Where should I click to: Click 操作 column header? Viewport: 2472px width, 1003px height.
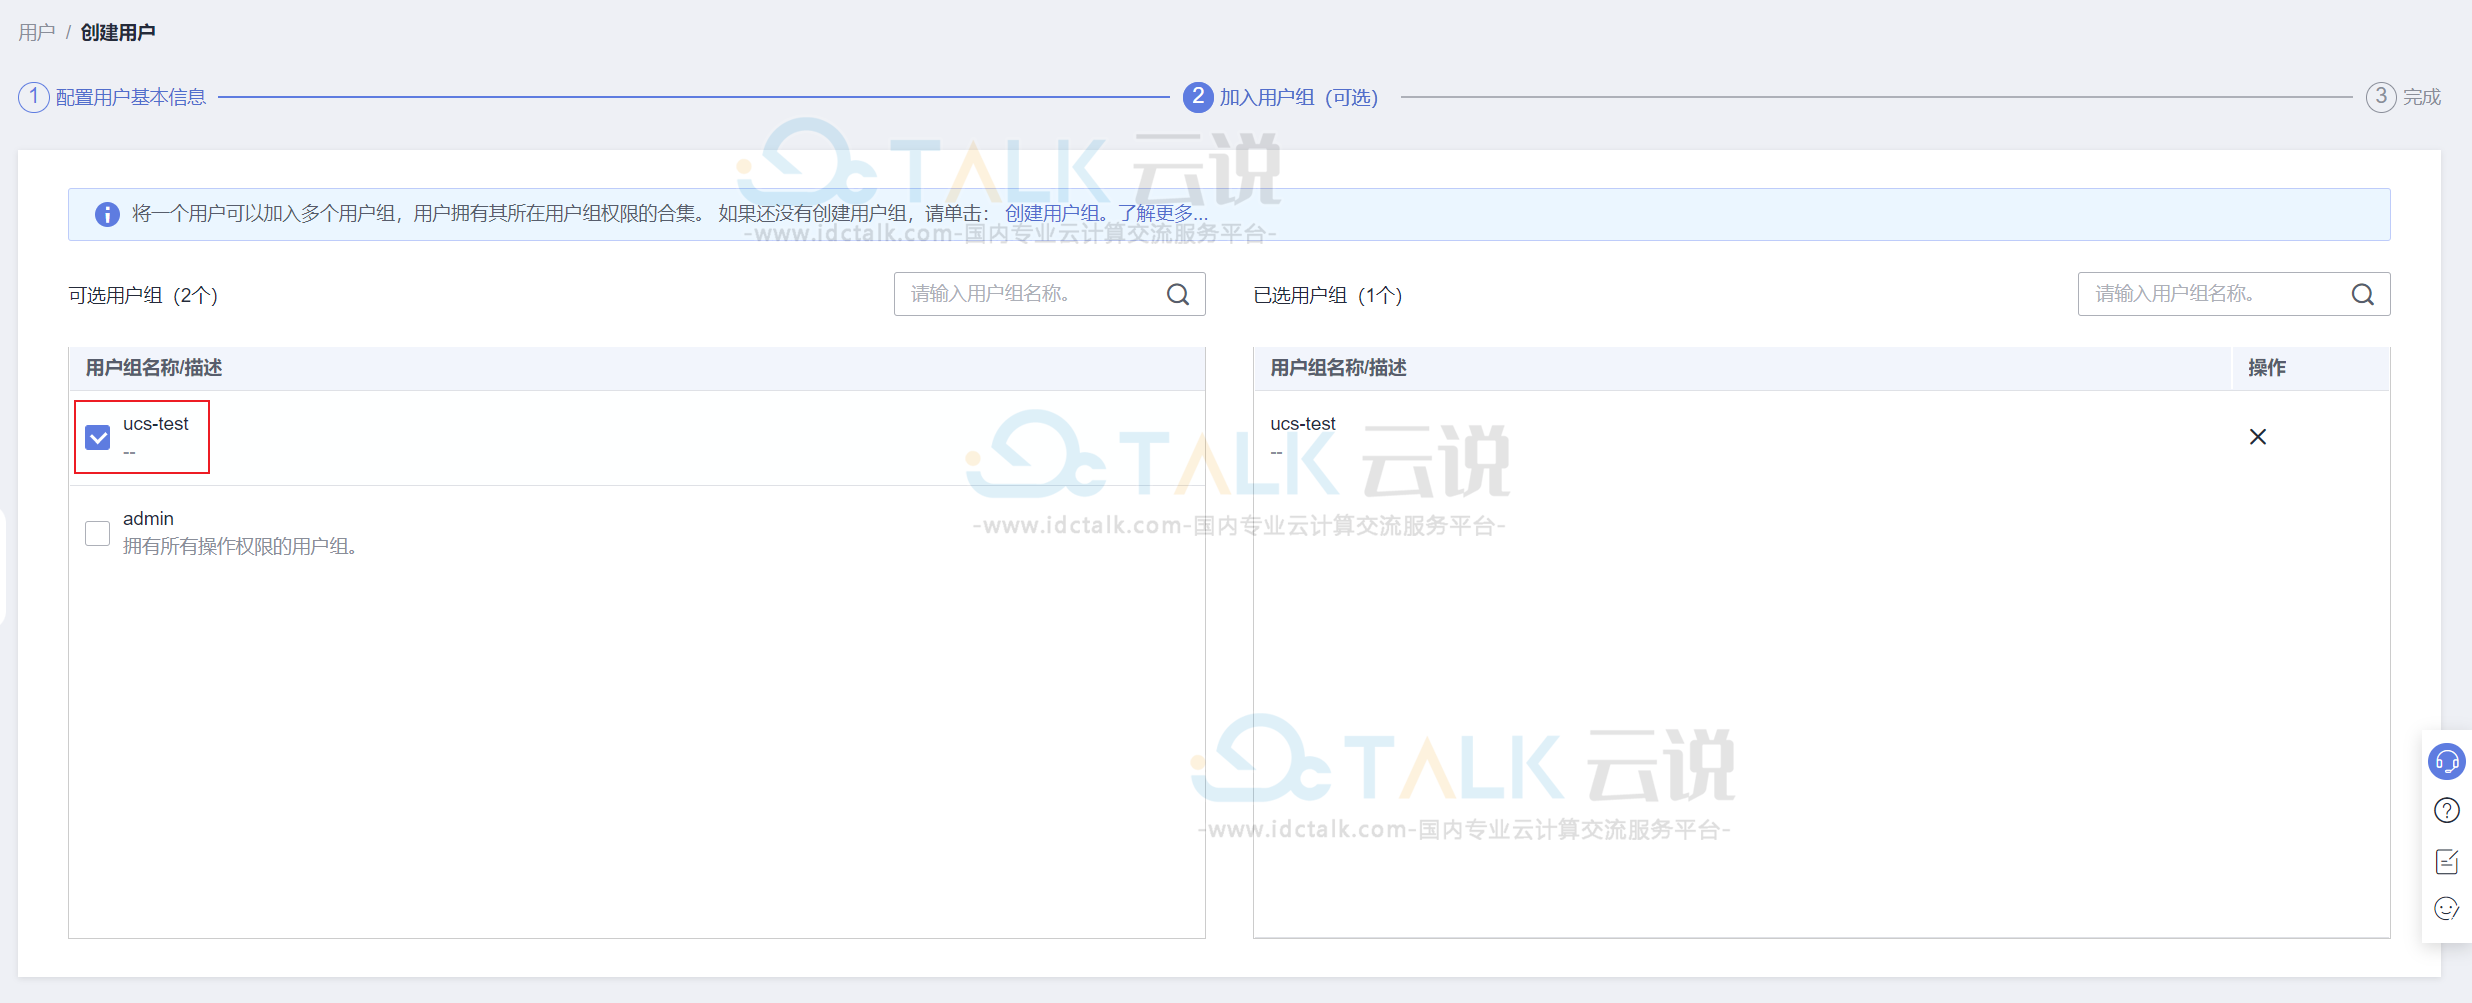[2267, 368]
